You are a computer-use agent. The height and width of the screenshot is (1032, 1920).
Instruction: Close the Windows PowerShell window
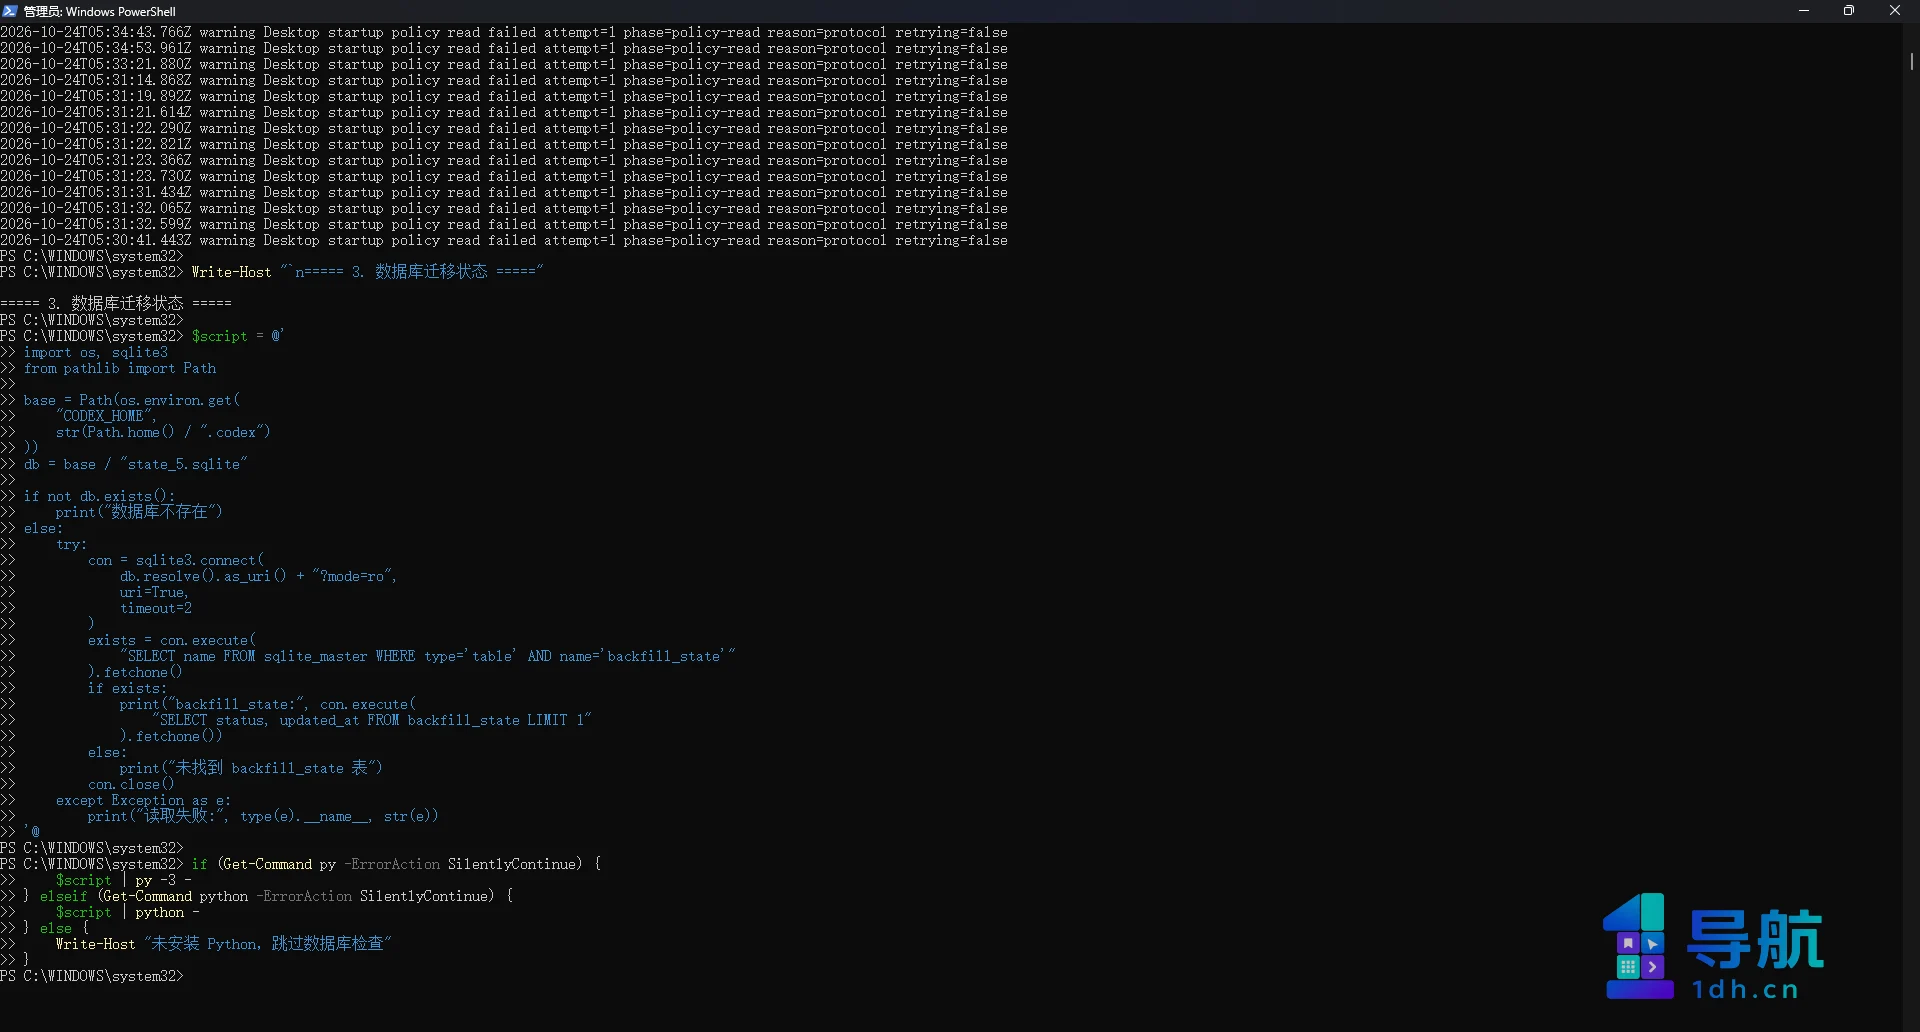[x=1895, y=11]
